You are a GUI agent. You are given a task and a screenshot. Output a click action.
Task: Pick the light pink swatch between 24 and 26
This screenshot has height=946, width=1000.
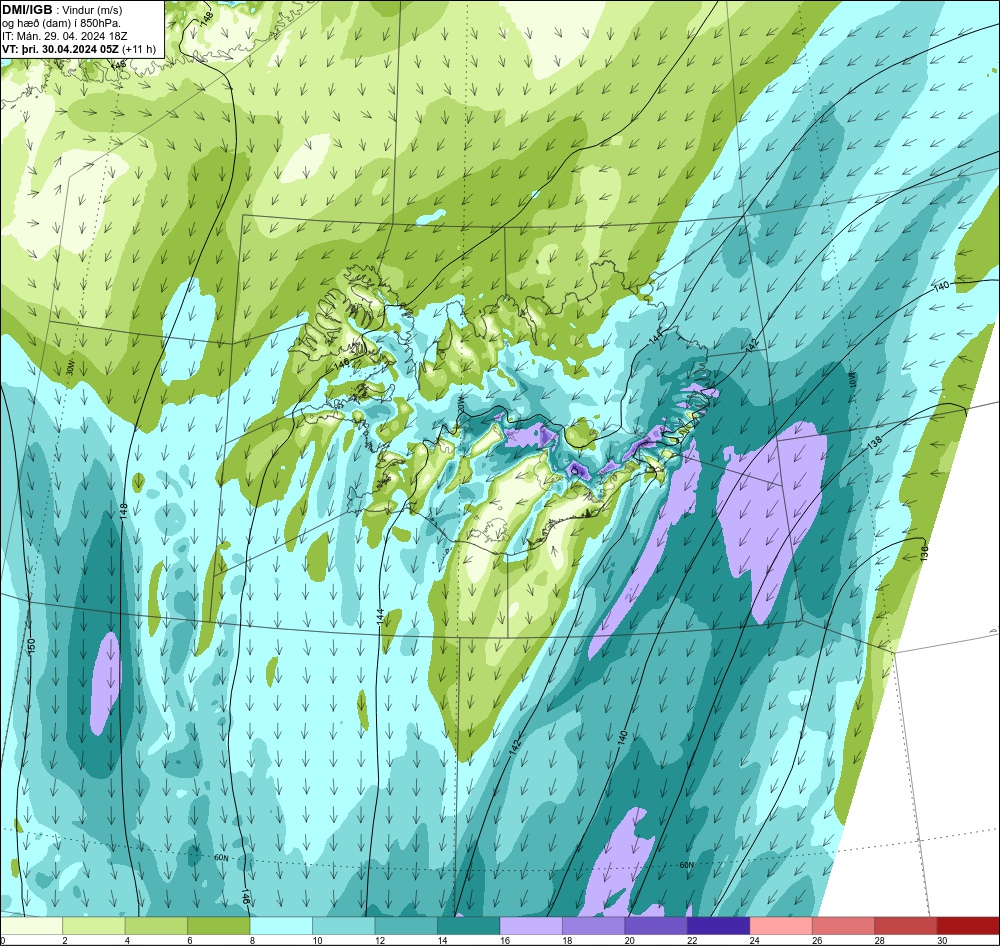781,925
